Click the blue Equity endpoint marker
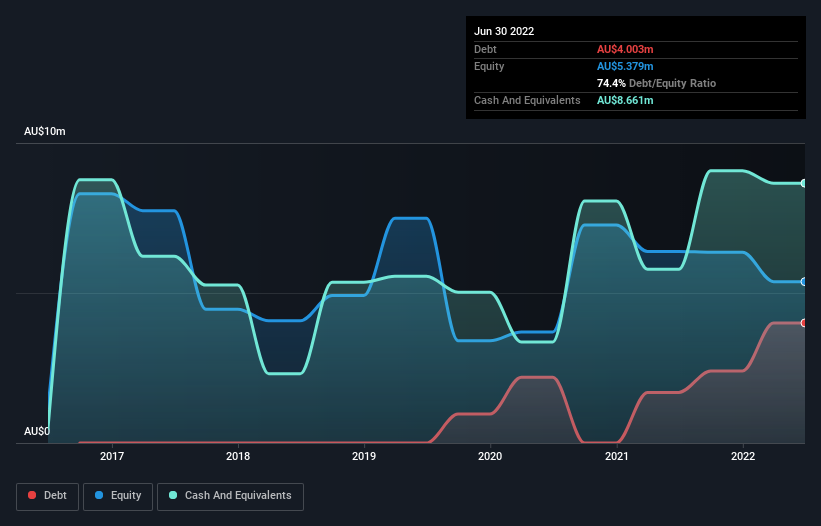Image resolution: width=821 pixels, height=526 pixels. (804, 282)
